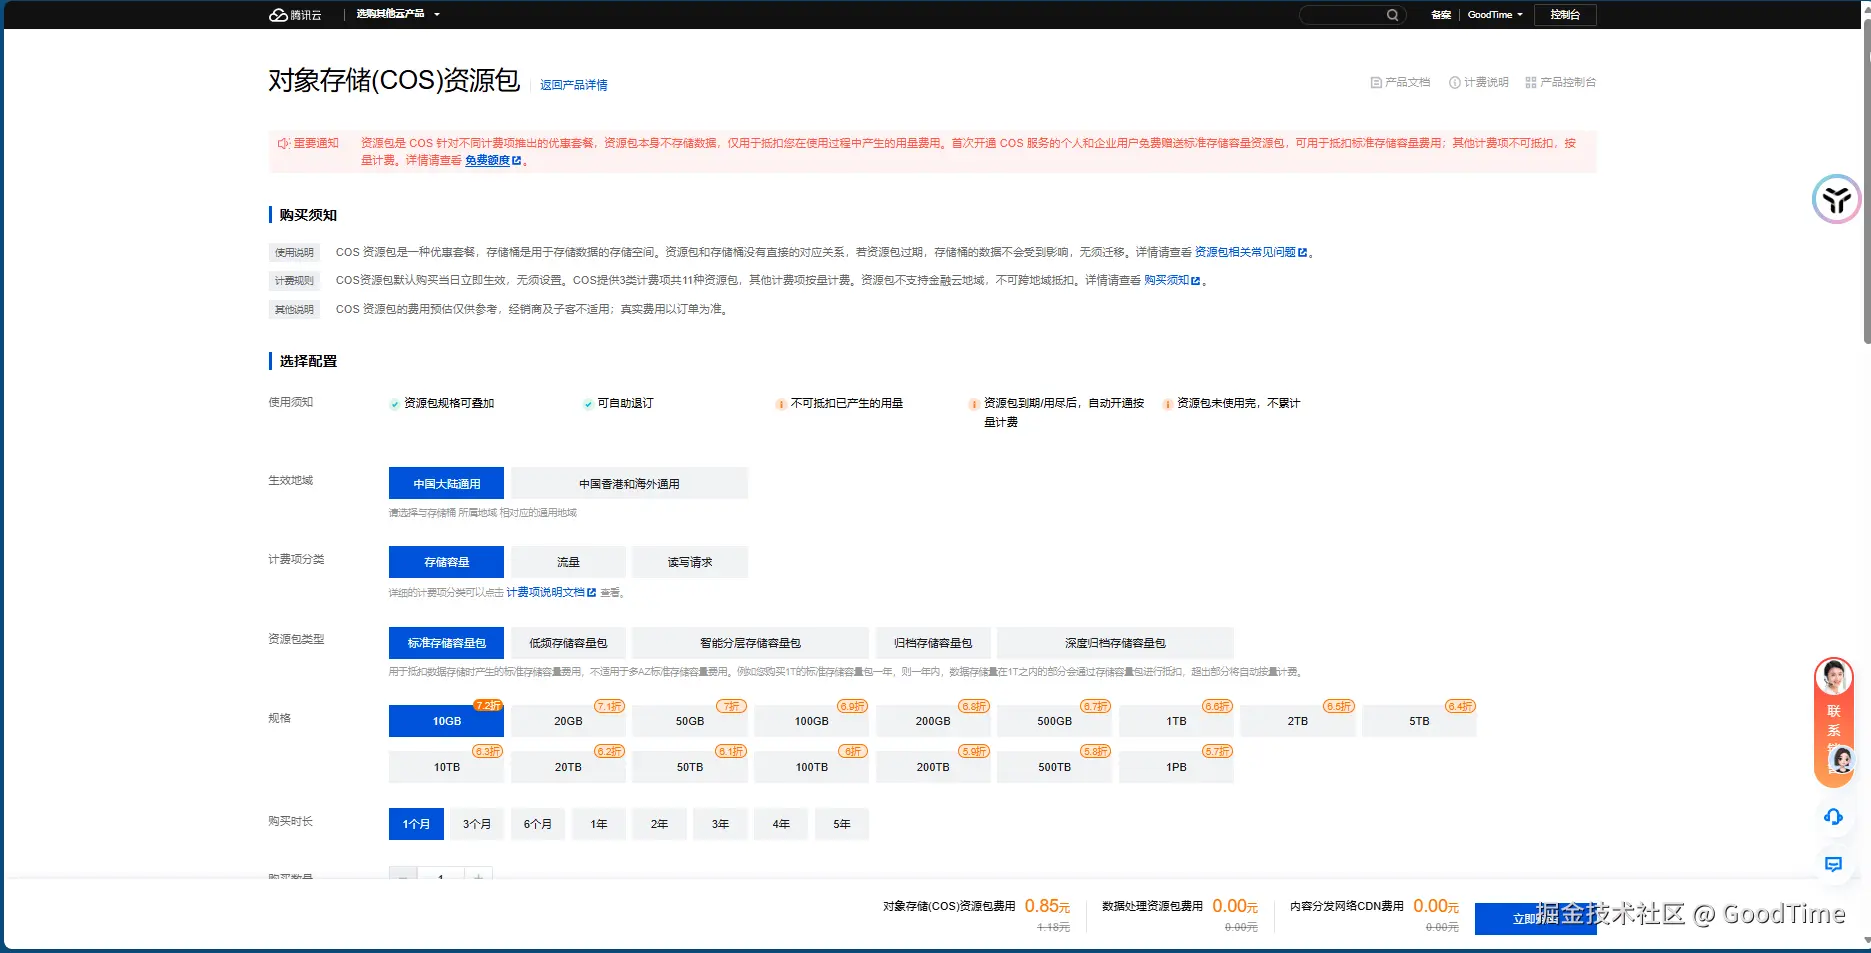Open the 产品控制台 grid icon link
The width and height of the screenshot is (1871, 953).
1560,82
